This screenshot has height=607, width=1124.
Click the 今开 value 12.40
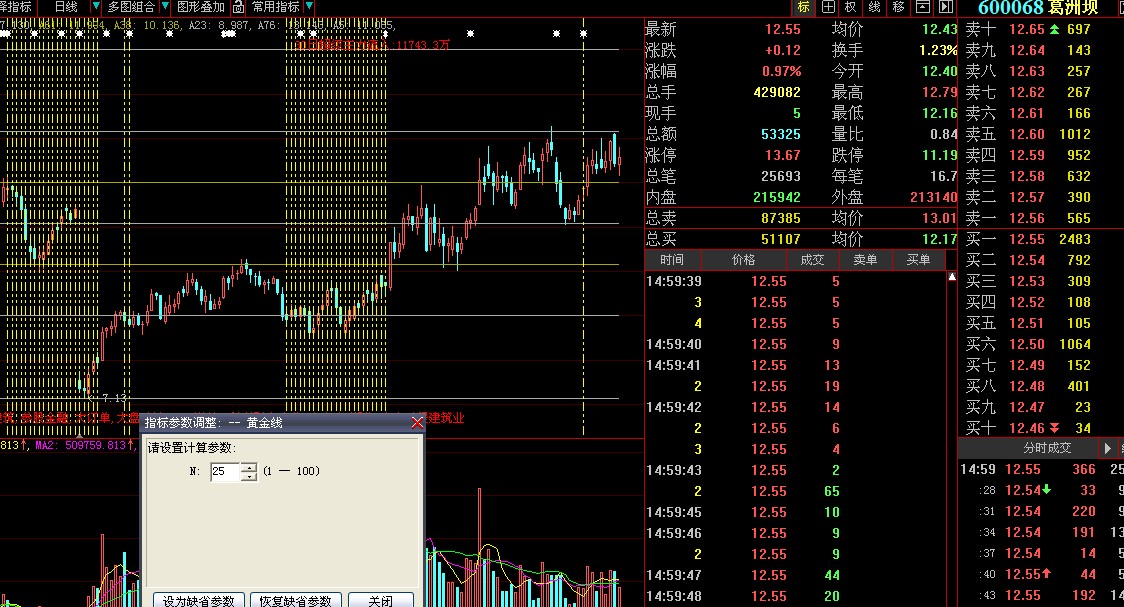pos(939,72)
